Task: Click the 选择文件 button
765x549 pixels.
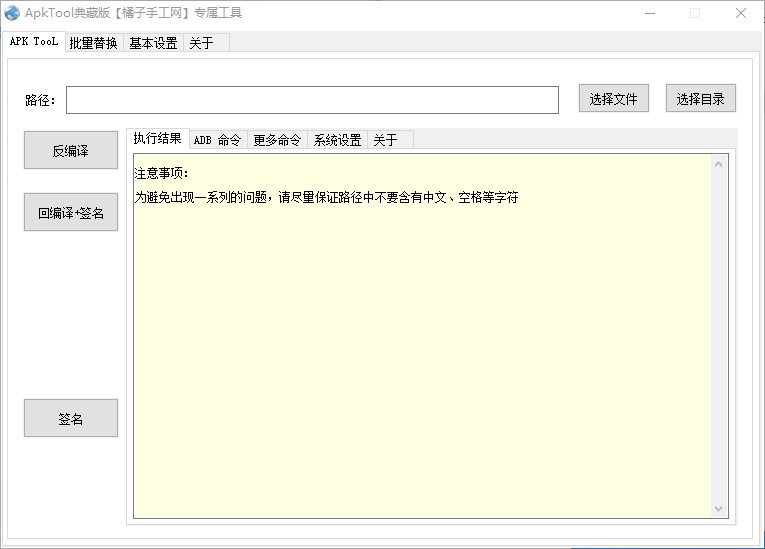Action: 614,99
